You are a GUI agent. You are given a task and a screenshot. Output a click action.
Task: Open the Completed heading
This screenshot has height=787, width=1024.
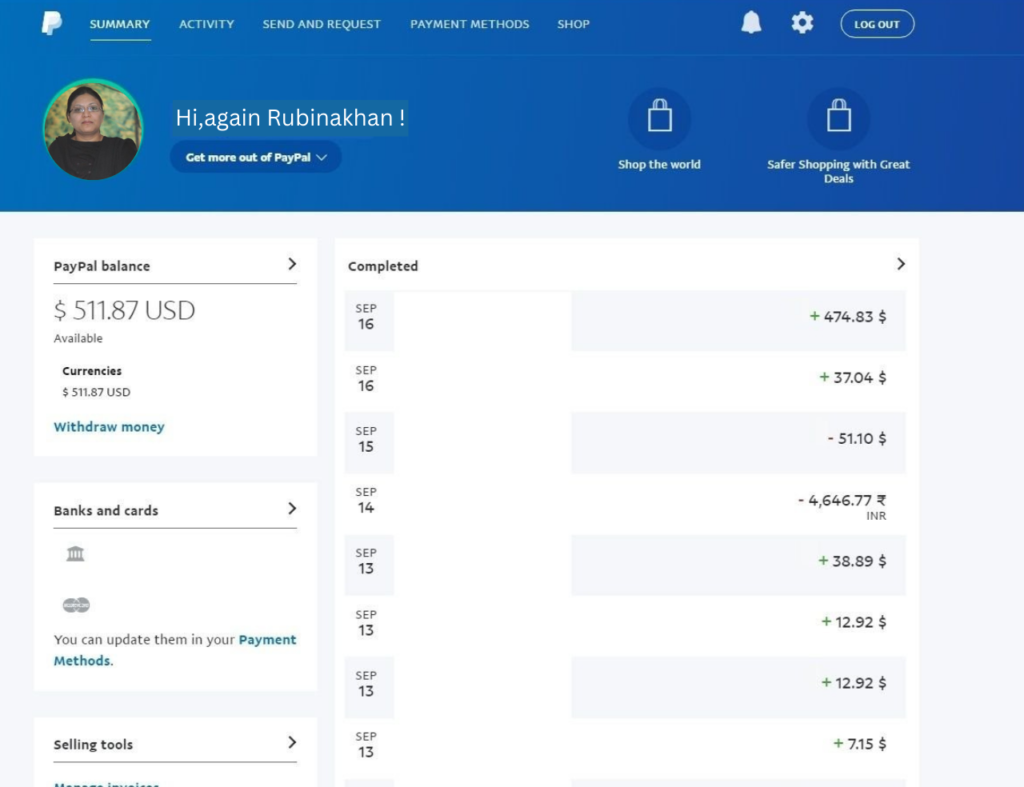pos(383,266)
